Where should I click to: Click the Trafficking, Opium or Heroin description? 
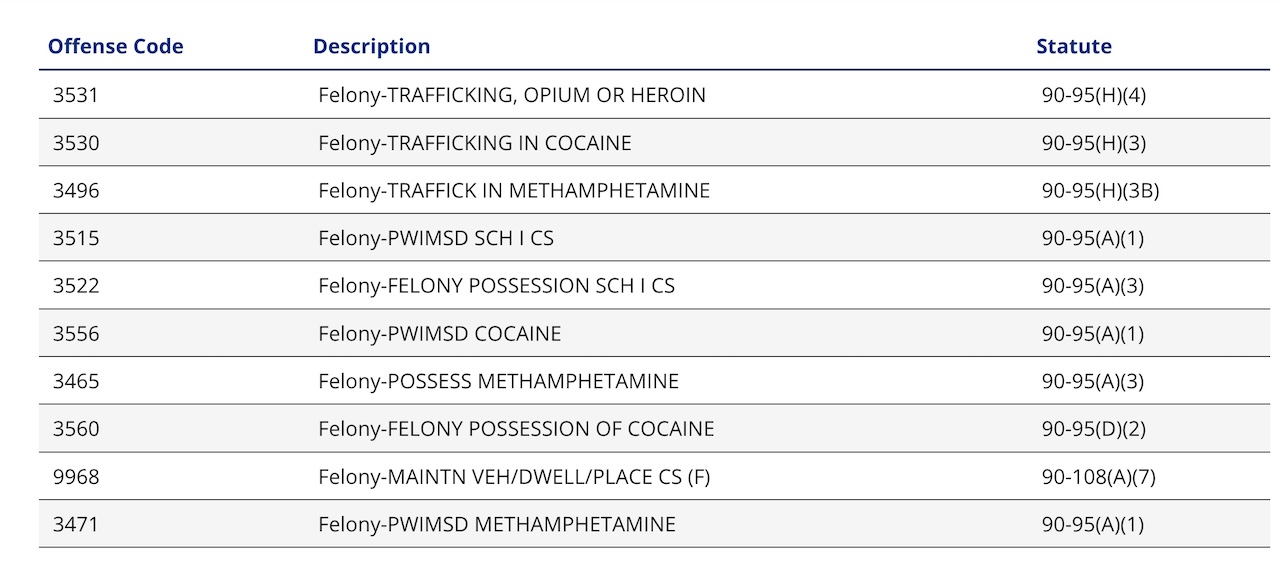[x=511, y=95]
